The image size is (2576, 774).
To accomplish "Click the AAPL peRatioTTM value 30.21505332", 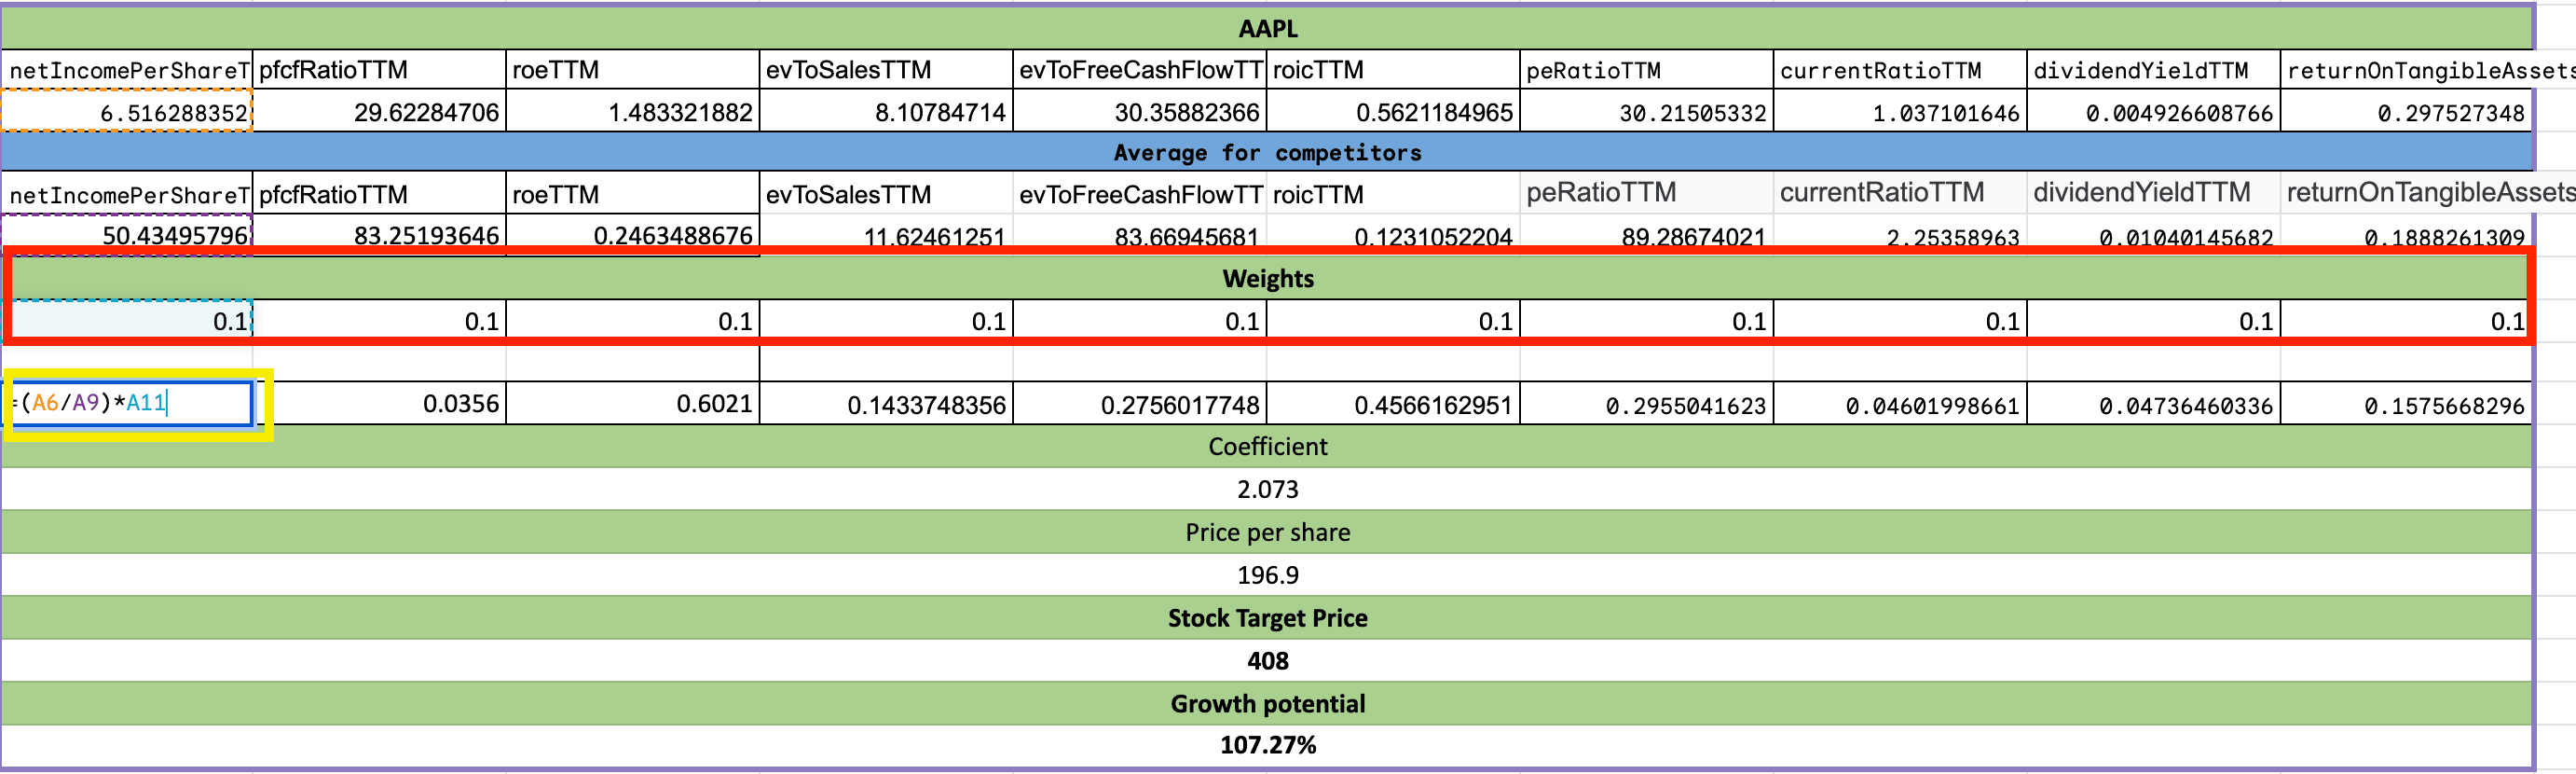I will click(x=1646, y=112).
